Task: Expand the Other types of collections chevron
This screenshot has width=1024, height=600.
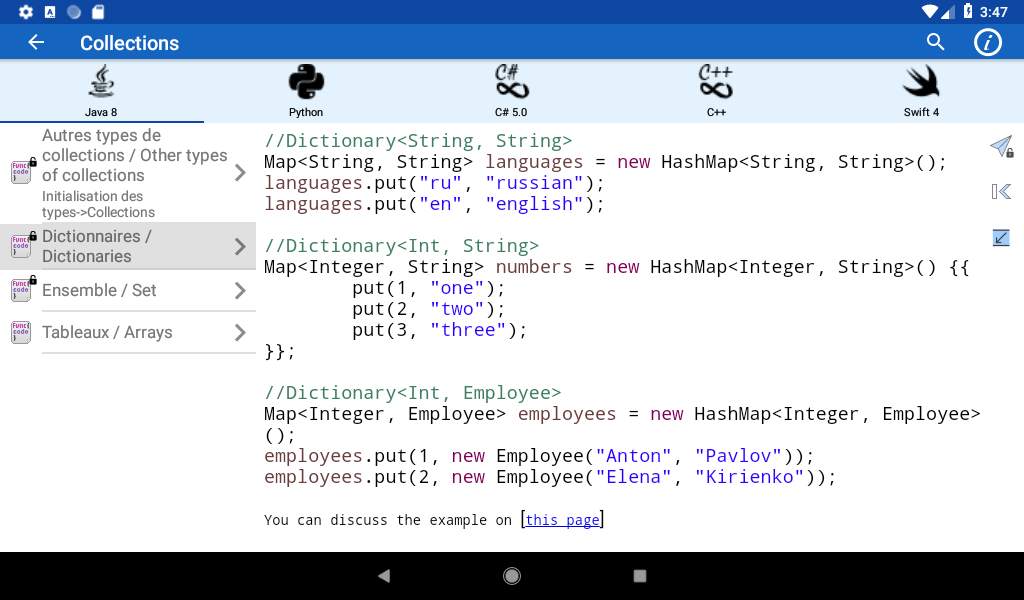Action: (240, 173)
